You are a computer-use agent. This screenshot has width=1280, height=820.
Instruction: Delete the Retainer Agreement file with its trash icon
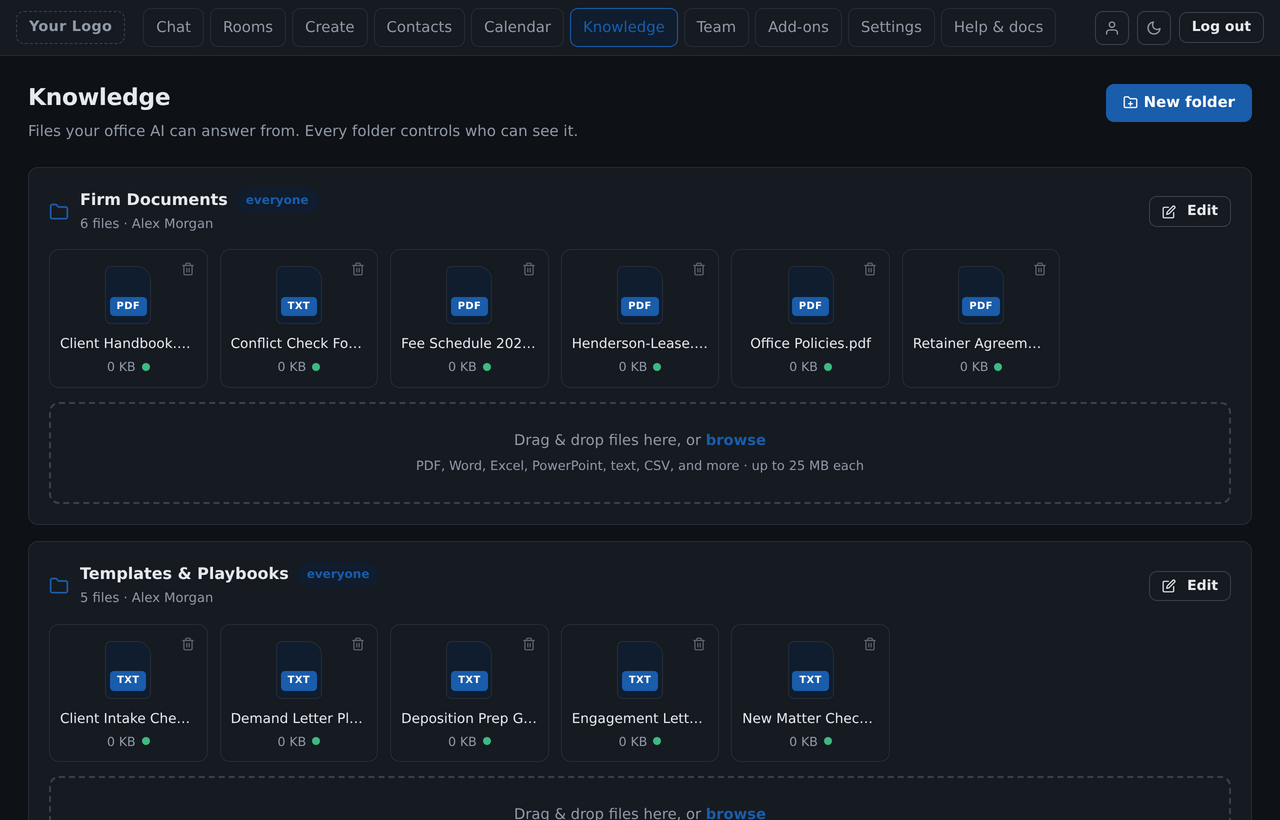click(x=1040, y=269)
